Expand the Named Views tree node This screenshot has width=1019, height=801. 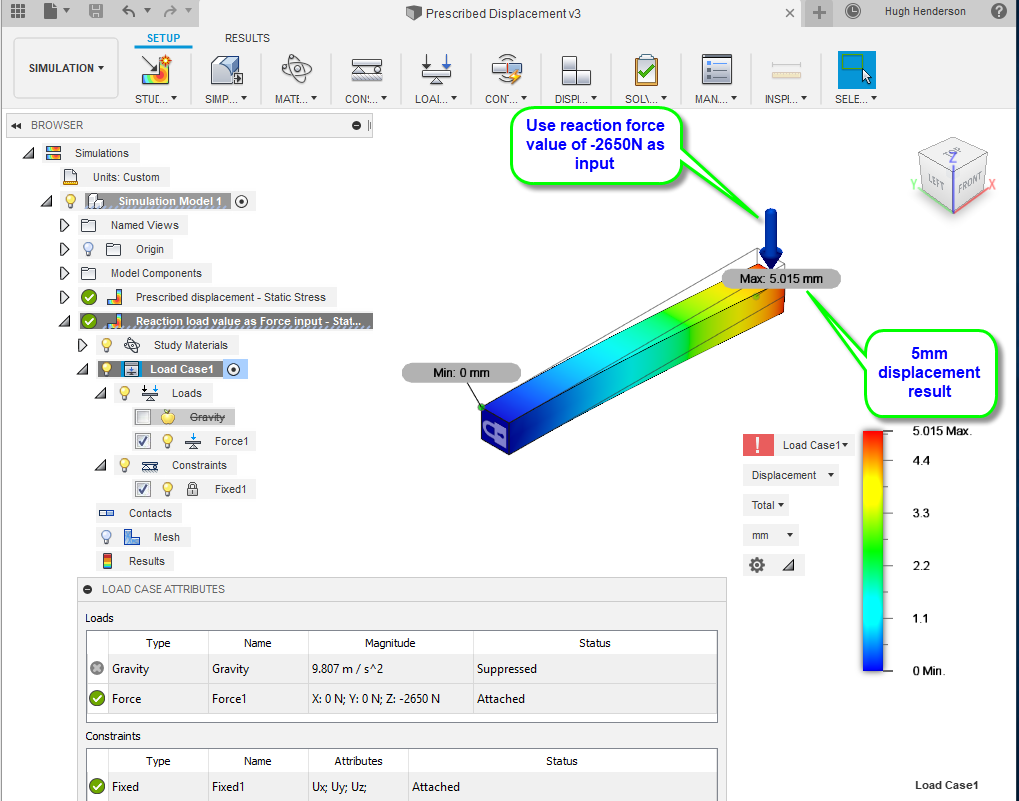pyautogui.click(x=63, y=224)
